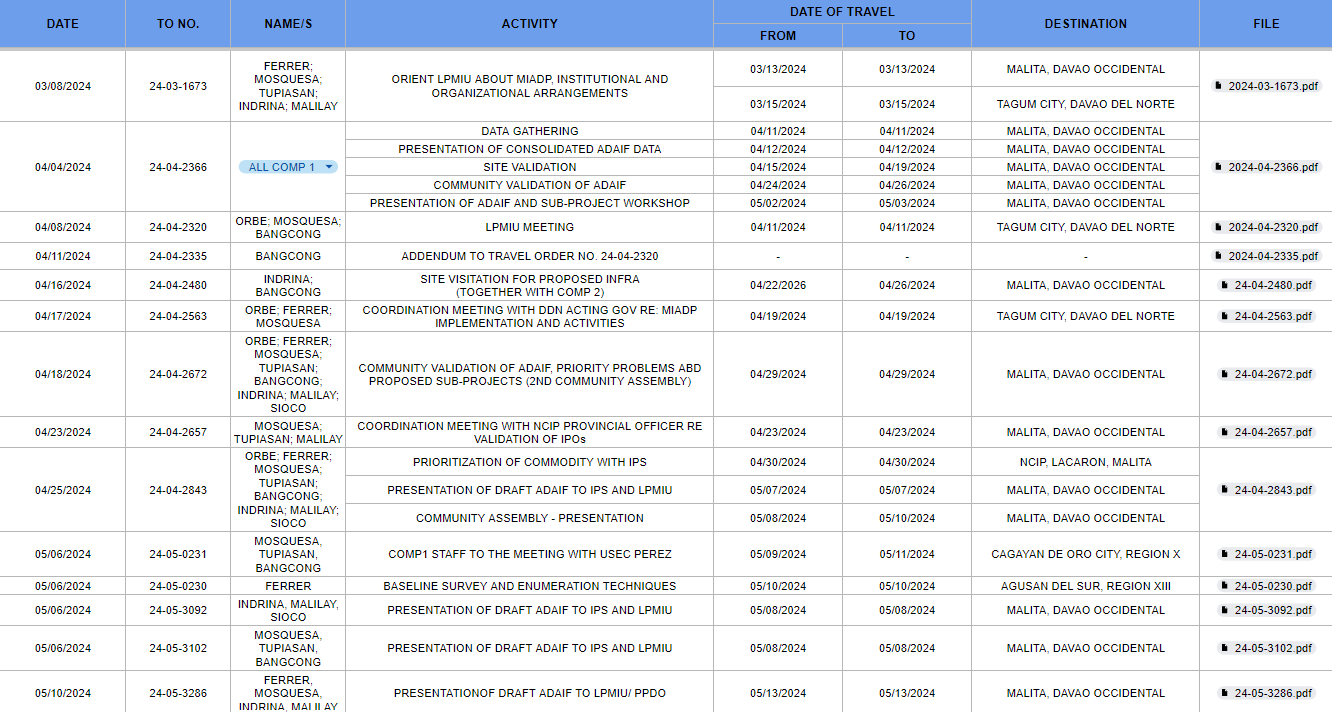This screenshot has height=712, width=1332.
Task: Click the TO NO. cell 24-04-2672
Action: tap(178, 374)
